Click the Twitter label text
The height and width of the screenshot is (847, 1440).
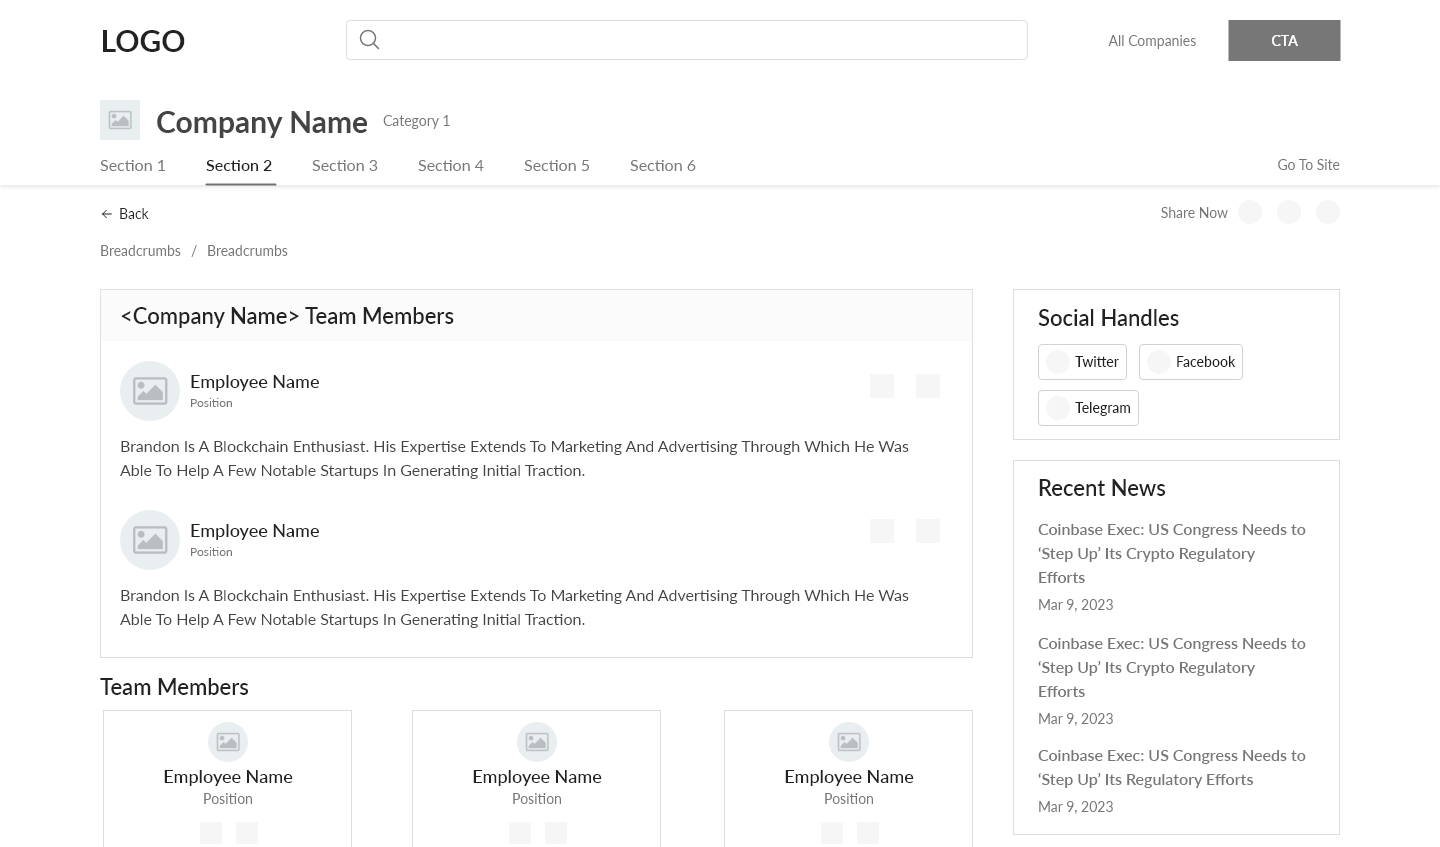pyautogui.click(x=1097, y=362)
